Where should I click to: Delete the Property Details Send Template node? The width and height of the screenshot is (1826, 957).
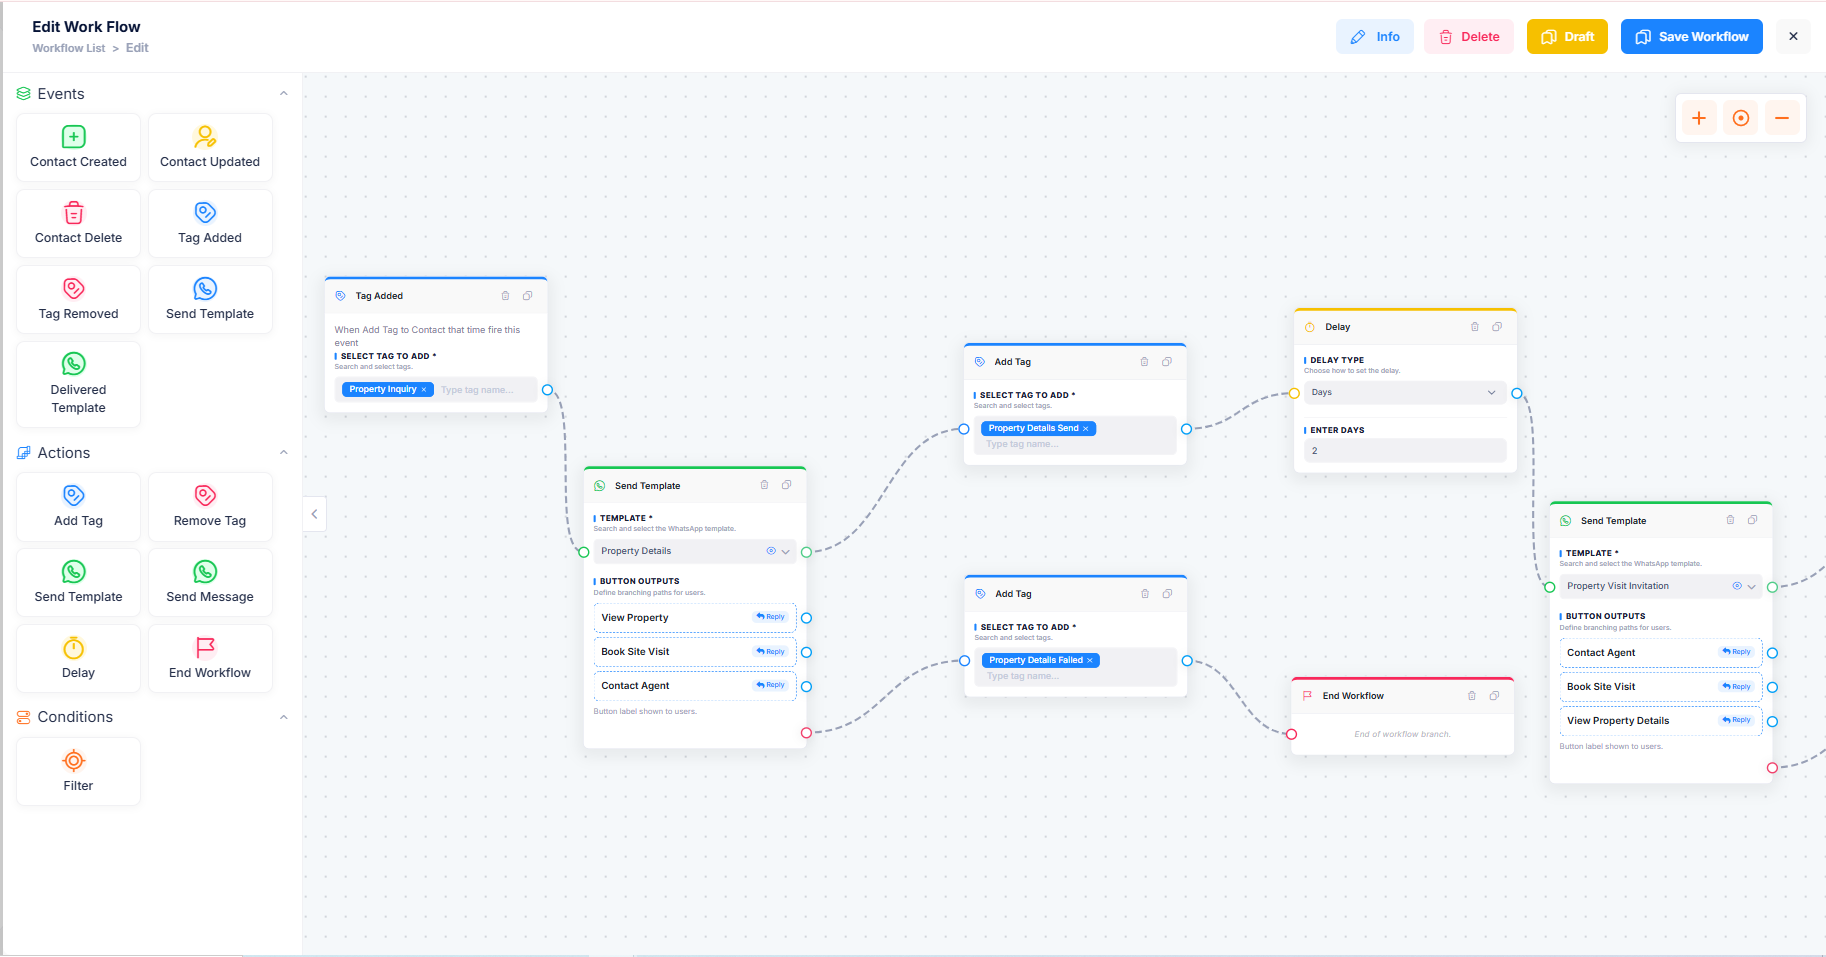(x=764, y=486)
